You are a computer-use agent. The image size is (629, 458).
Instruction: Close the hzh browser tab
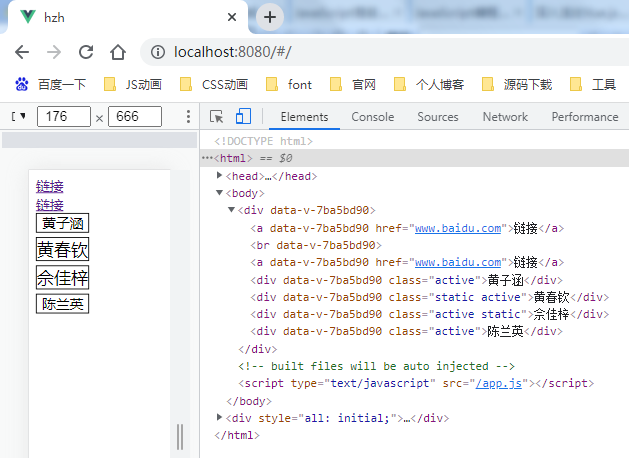231,17
